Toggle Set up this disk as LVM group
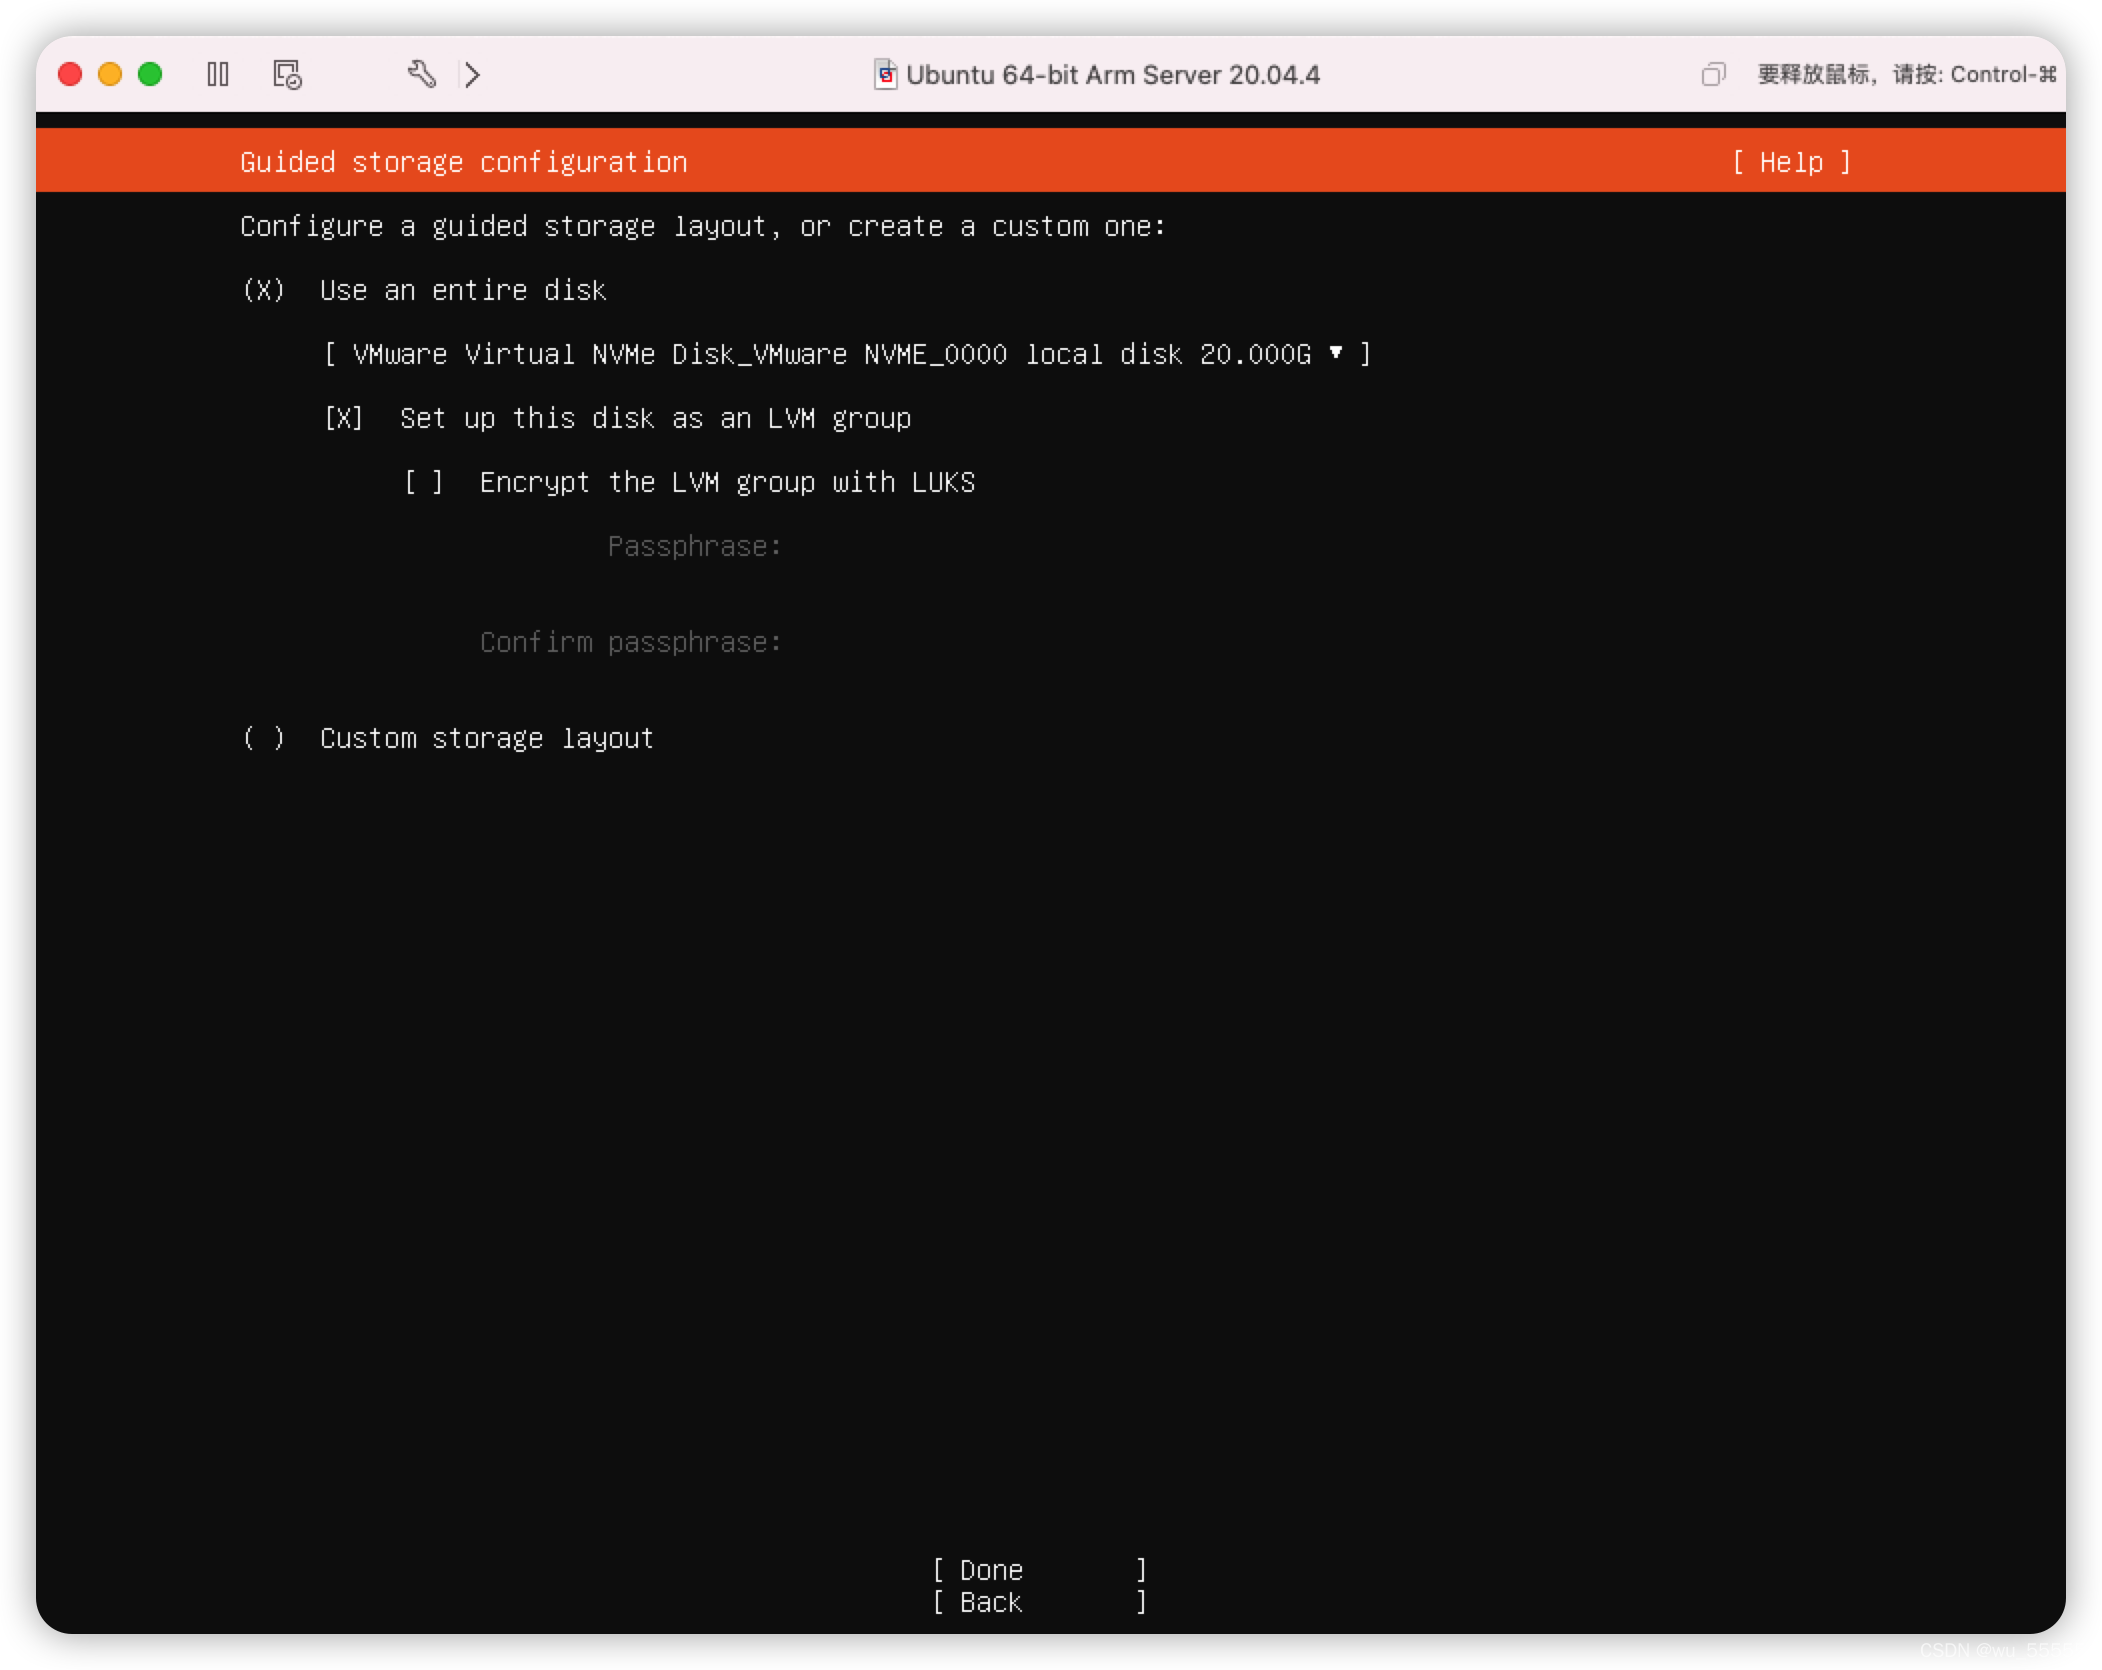Screen dimensions: 2102x1670 (x=344, y=418)
